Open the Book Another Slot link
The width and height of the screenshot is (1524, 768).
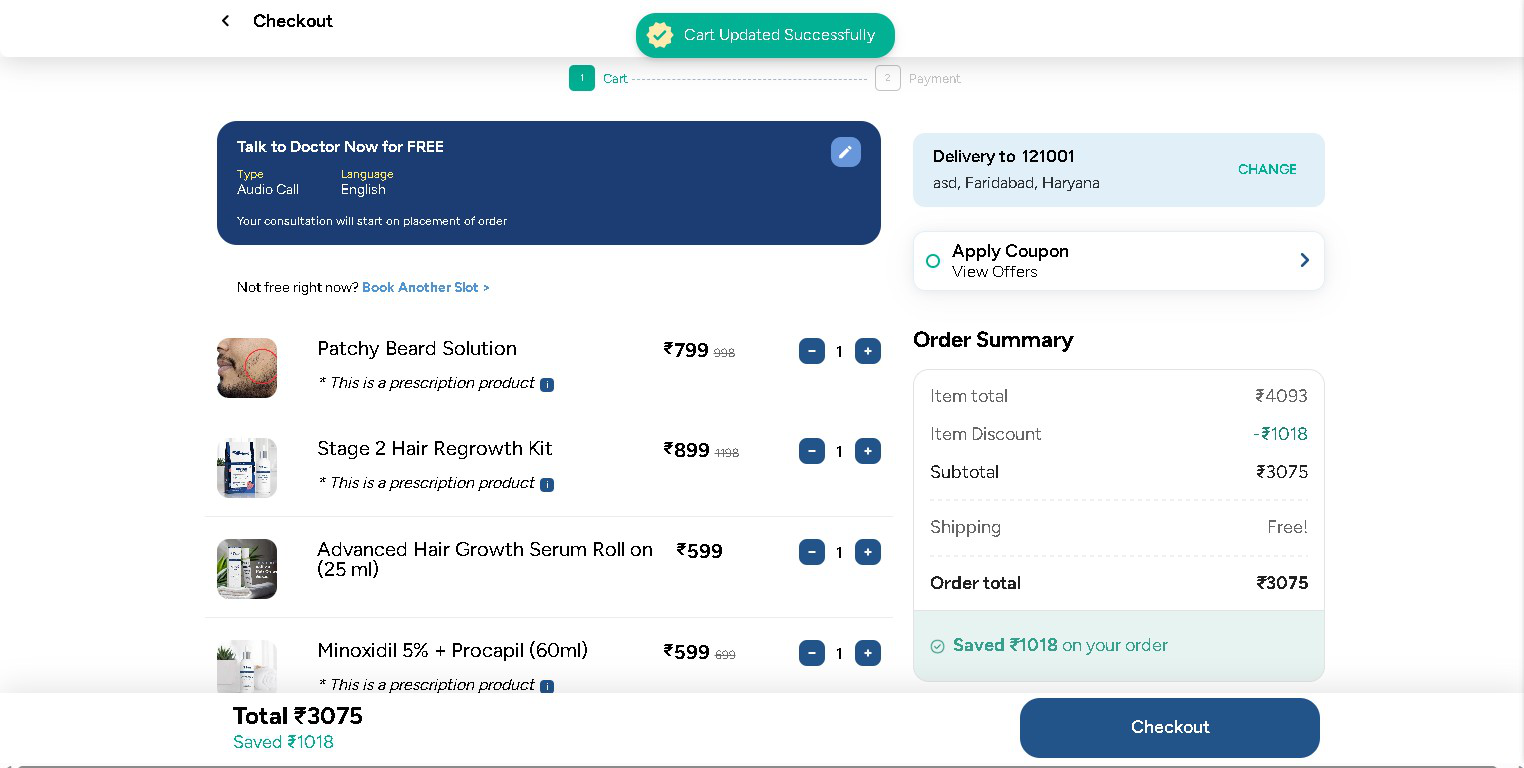point(425,287)
